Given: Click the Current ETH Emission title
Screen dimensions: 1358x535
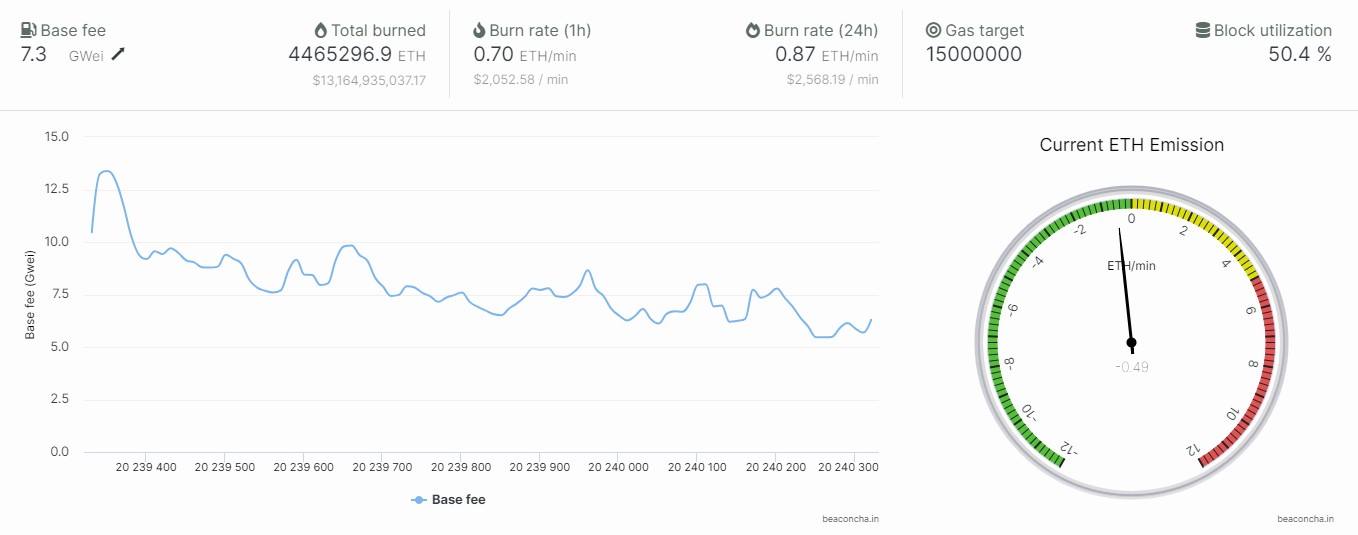Looking at the screenshot, I should pyautogui.click(x=1131, y=145).
